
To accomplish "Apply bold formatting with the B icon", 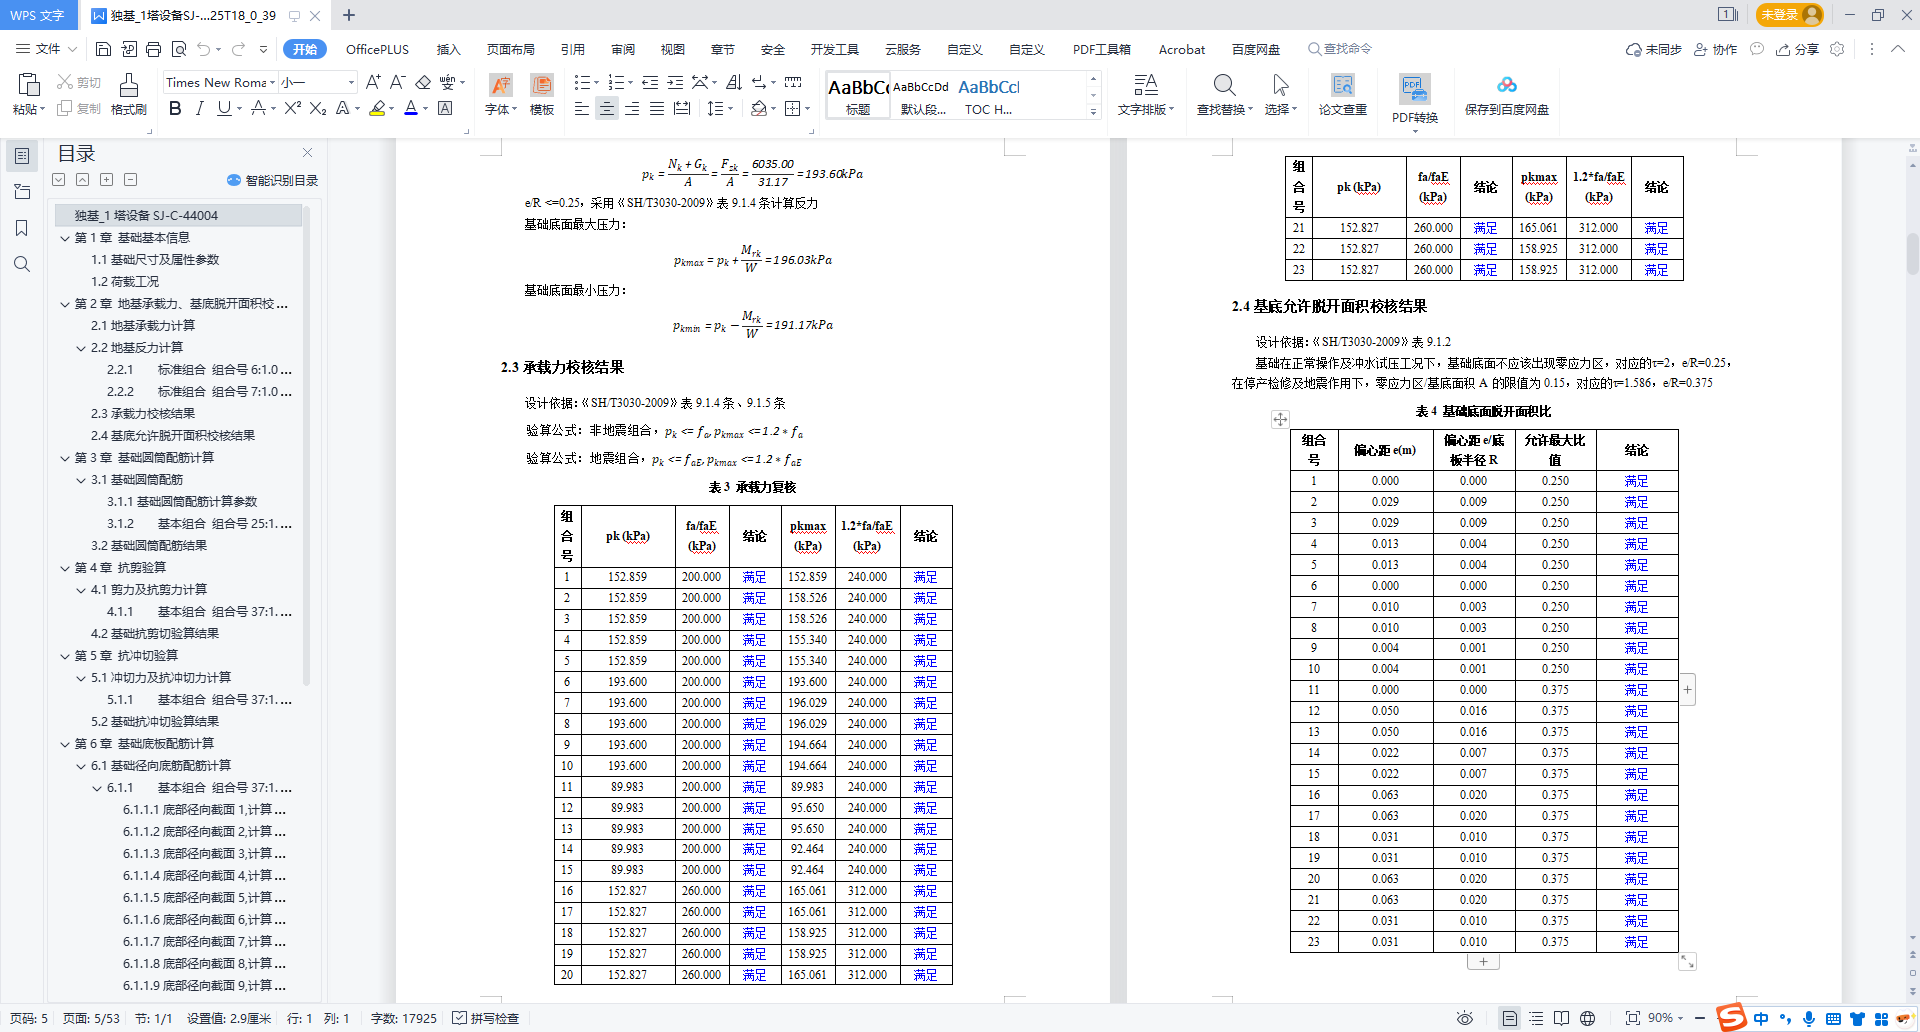I will [175, 109].
